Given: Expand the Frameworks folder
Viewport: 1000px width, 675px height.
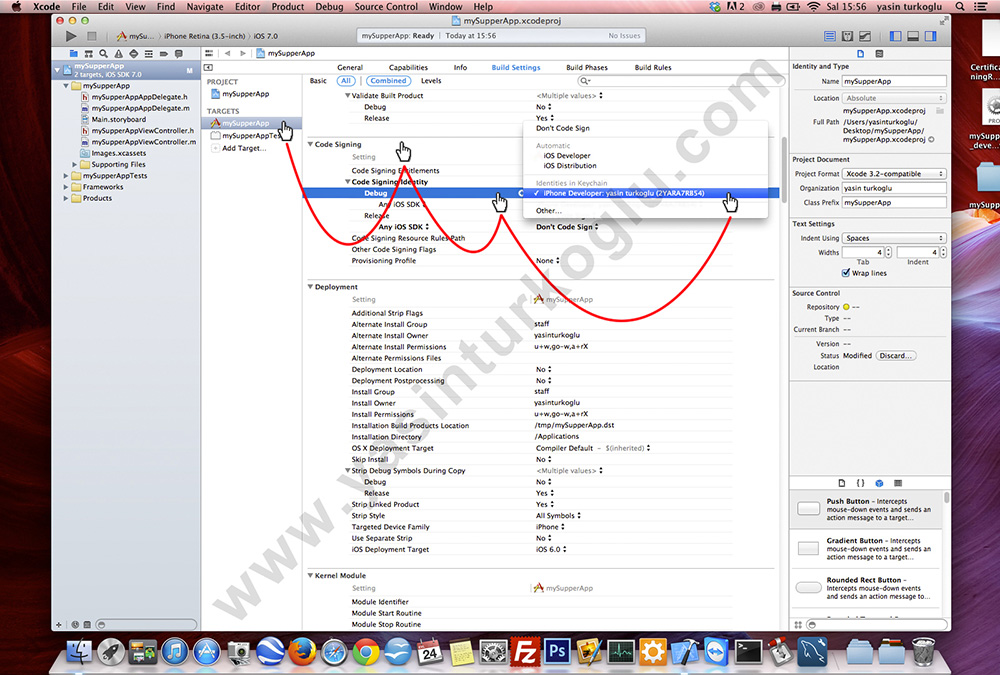Looking at the screenshot, I should tap(66, 187).
